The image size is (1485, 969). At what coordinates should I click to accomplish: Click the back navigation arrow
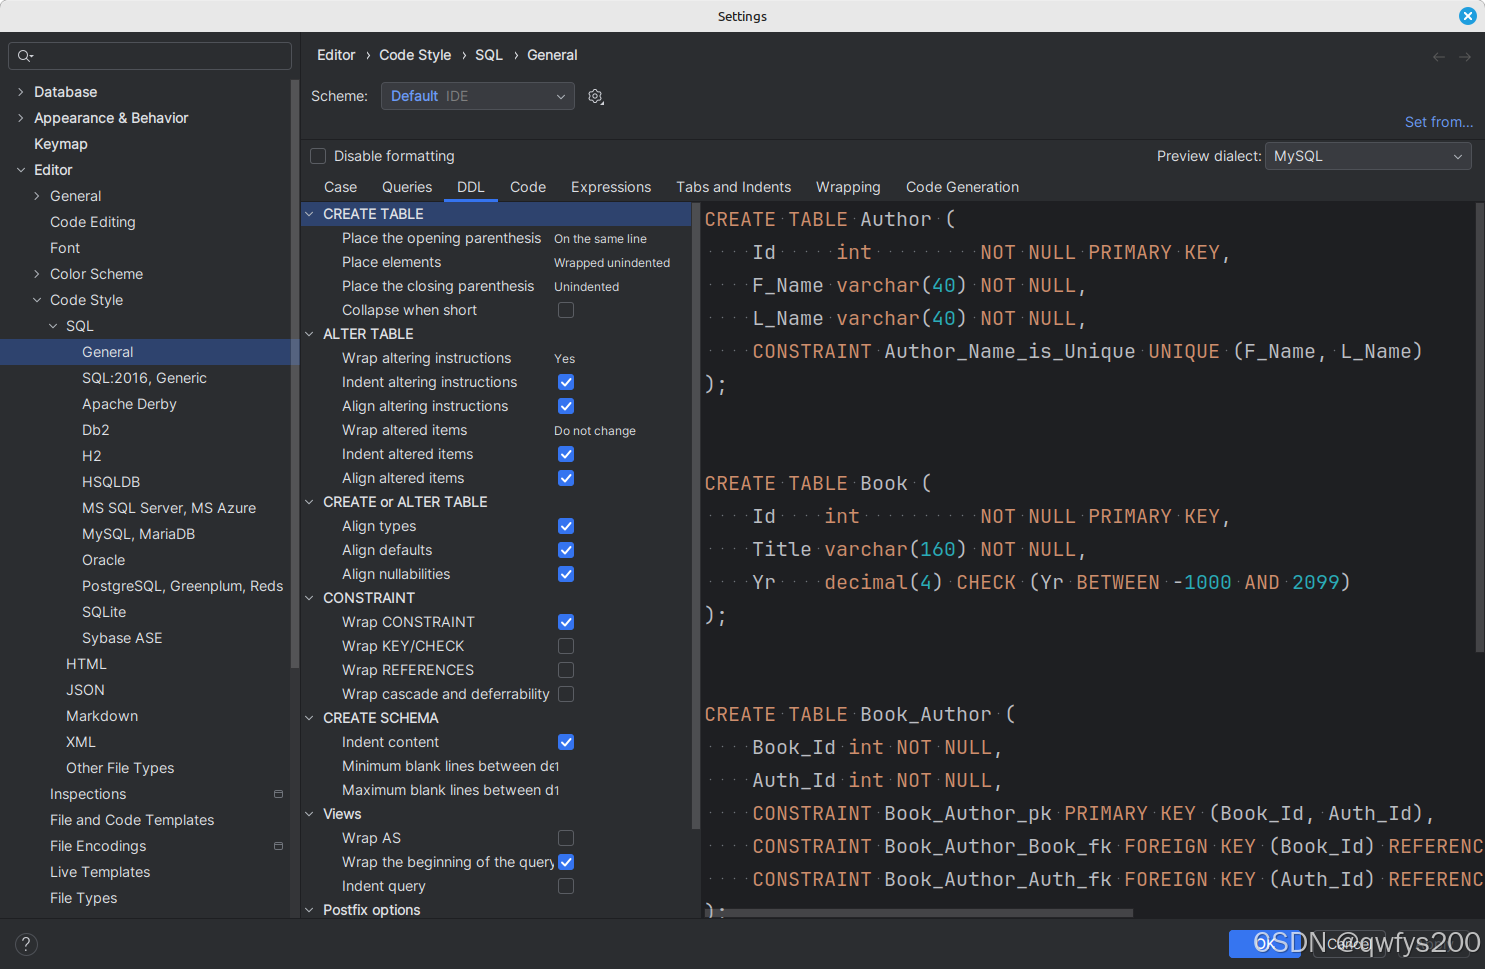1439,57
